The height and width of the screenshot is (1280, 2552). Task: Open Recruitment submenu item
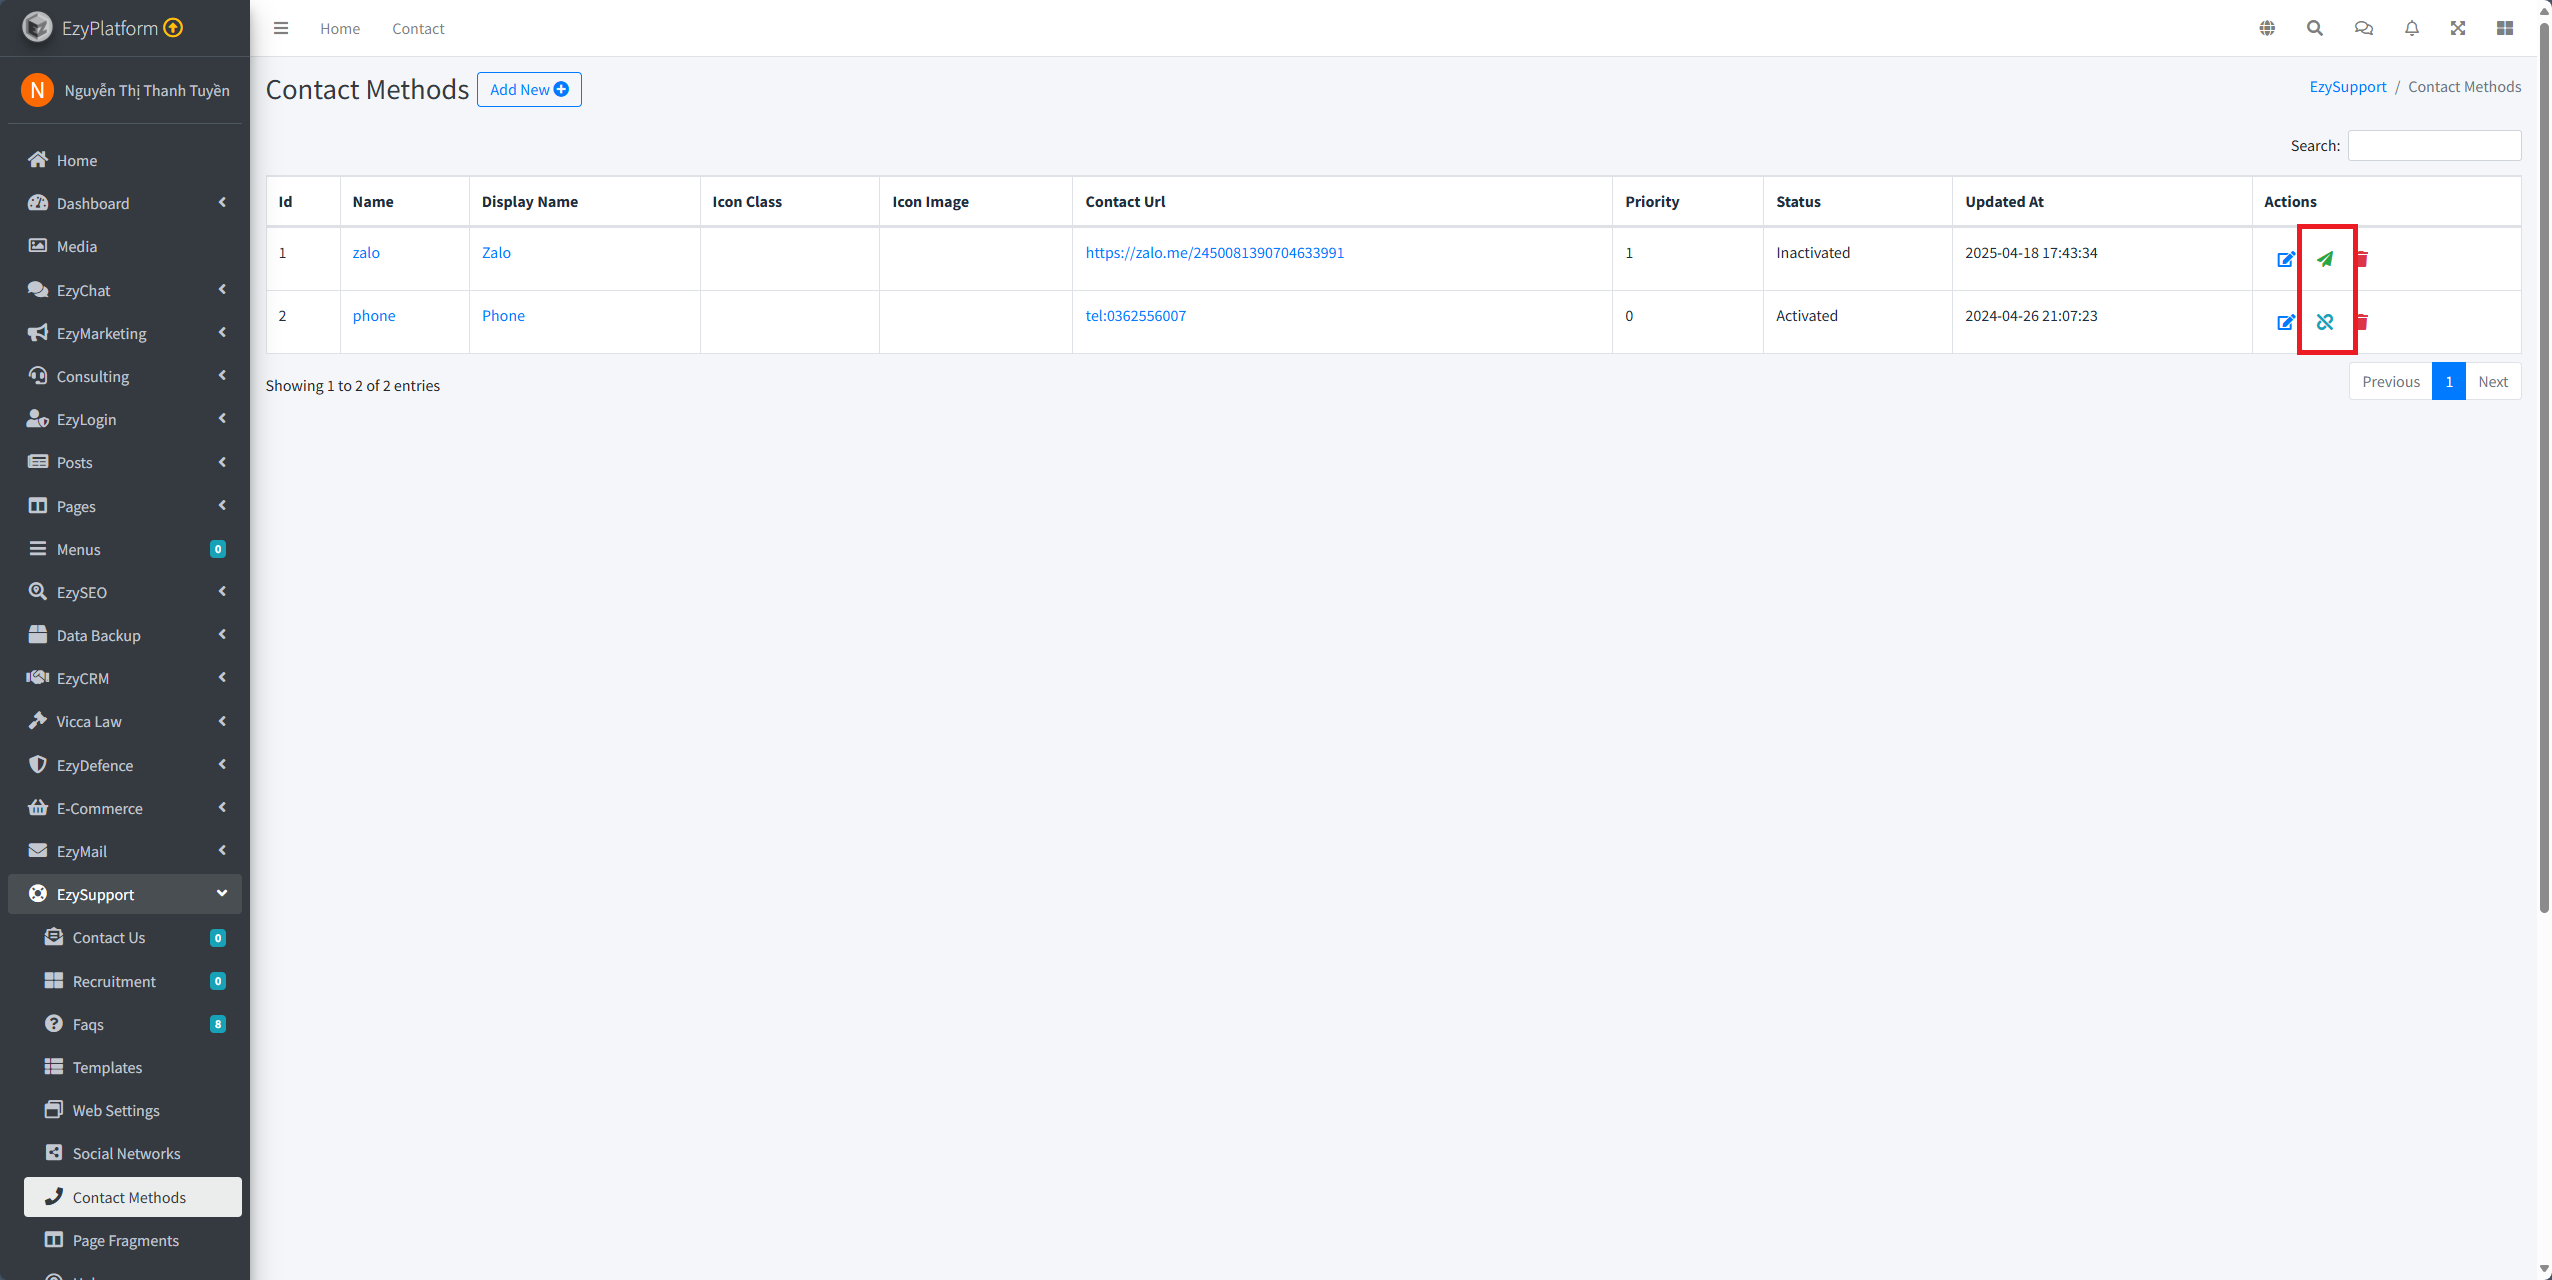pyautogui.click(x=133, y=981)
